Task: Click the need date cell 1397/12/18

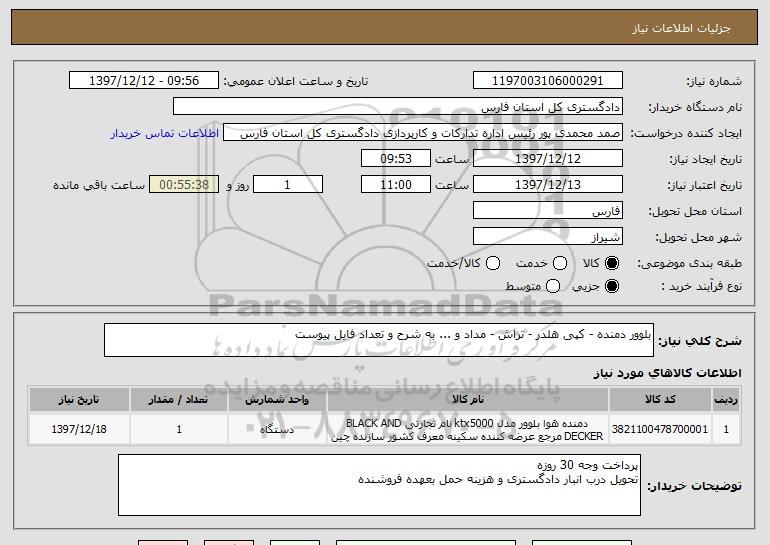Action: click(x=79, y=429)
